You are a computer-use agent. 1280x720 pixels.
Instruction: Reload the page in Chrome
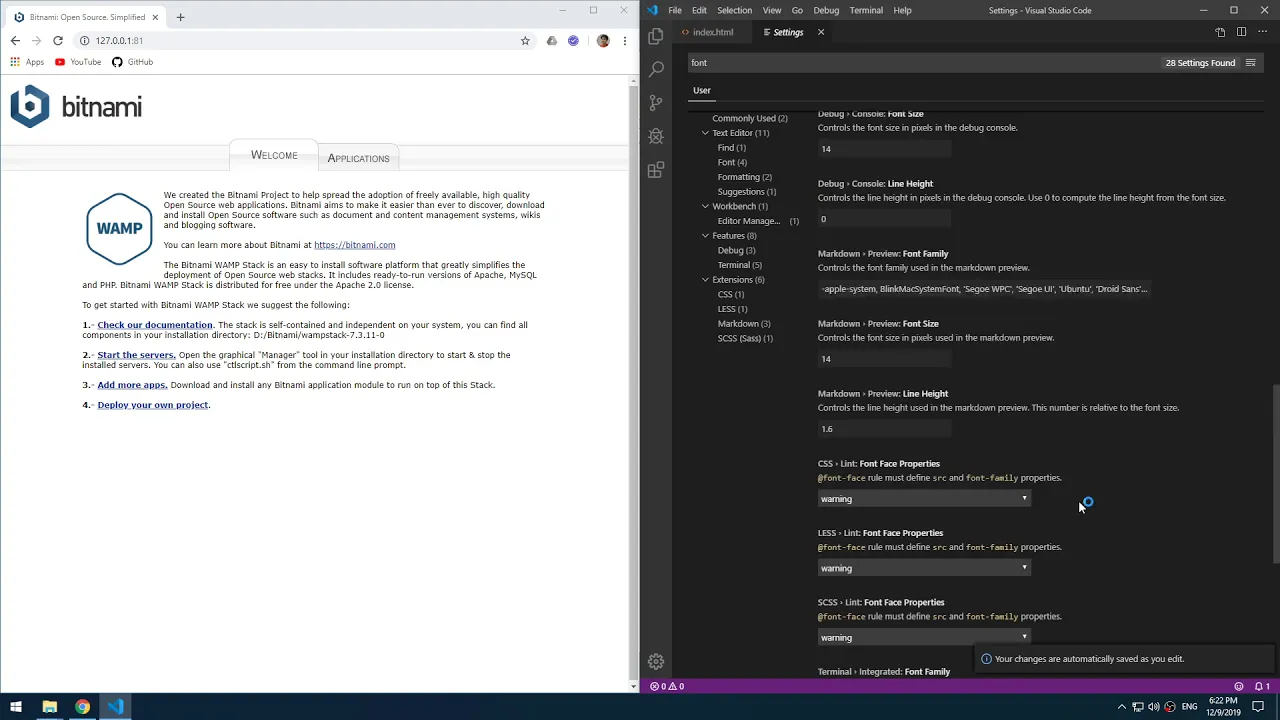point(58,41)
